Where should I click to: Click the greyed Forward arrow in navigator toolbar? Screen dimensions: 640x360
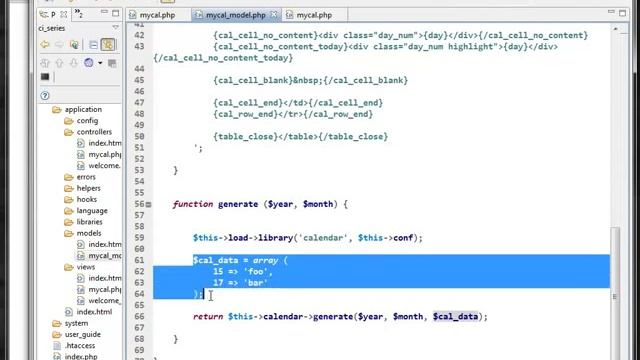pos(59,44)
